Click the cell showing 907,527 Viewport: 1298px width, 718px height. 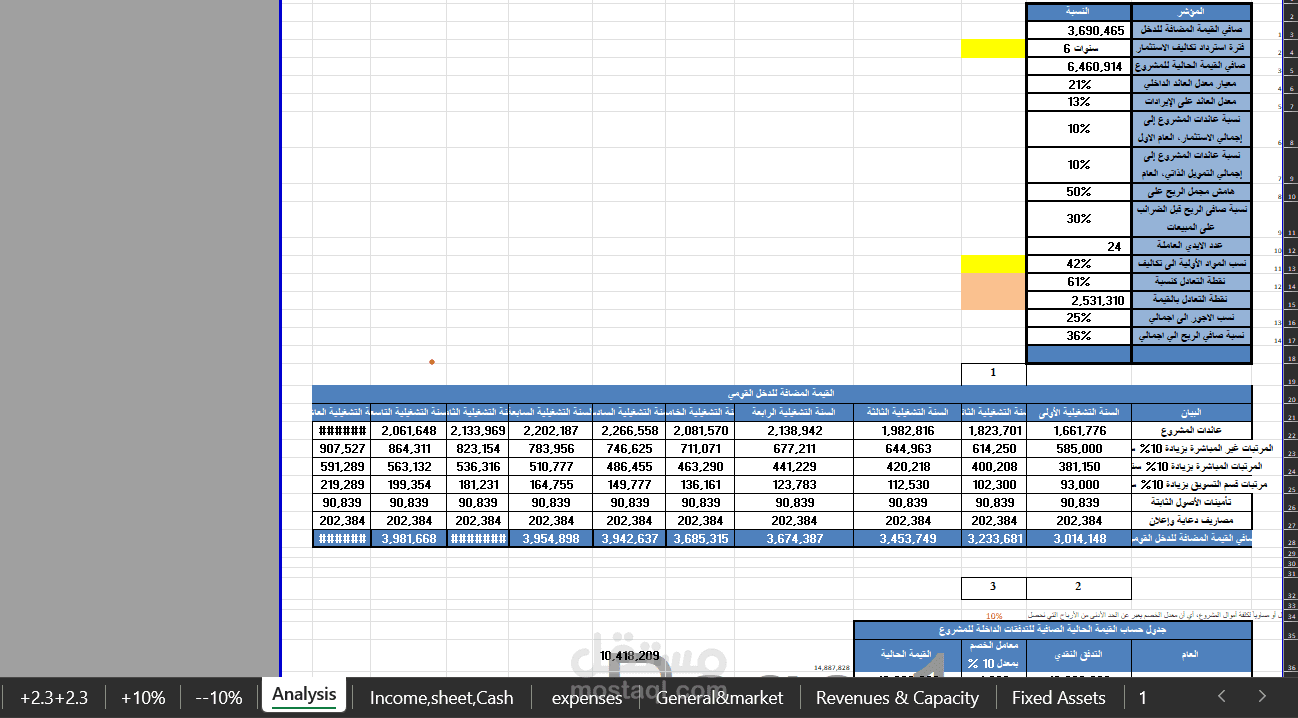(x=341, y=449)
